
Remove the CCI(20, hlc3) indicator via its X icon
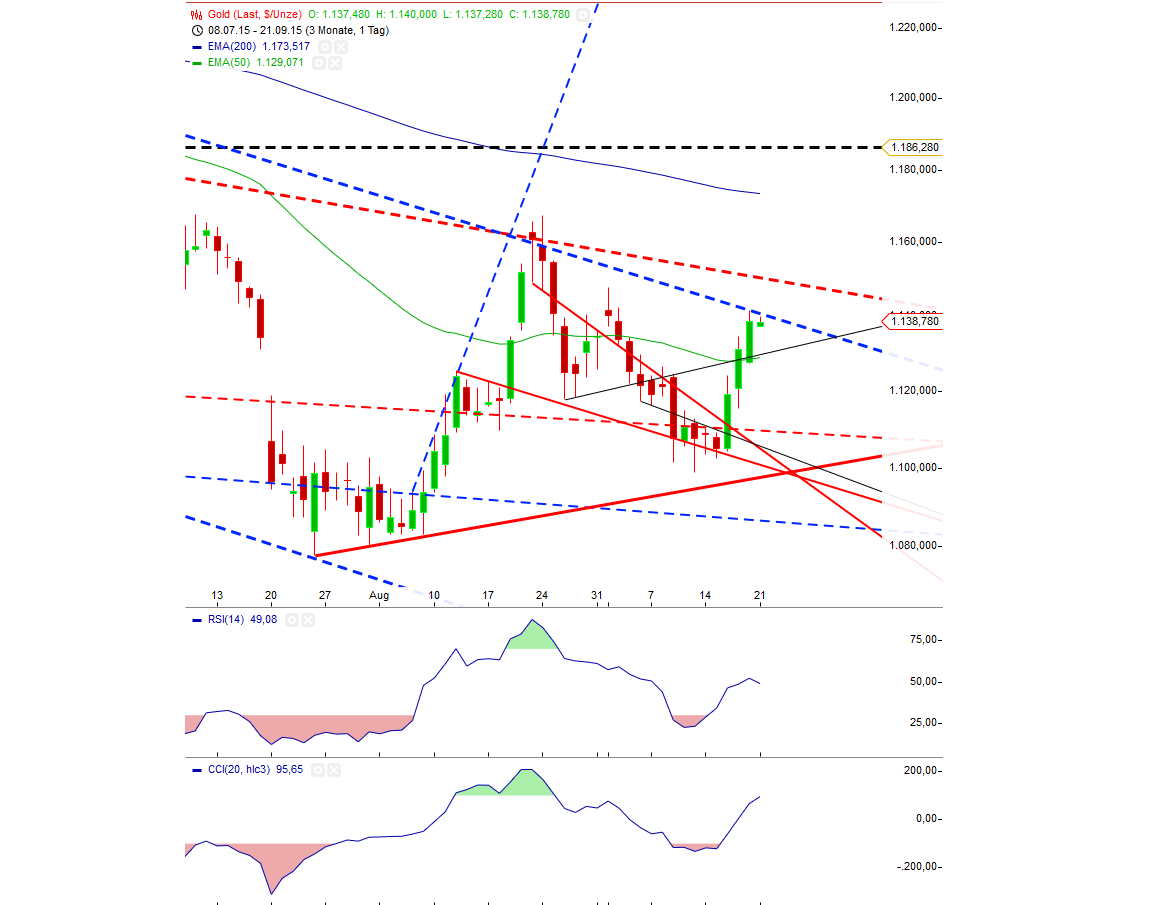pos(334,770)
